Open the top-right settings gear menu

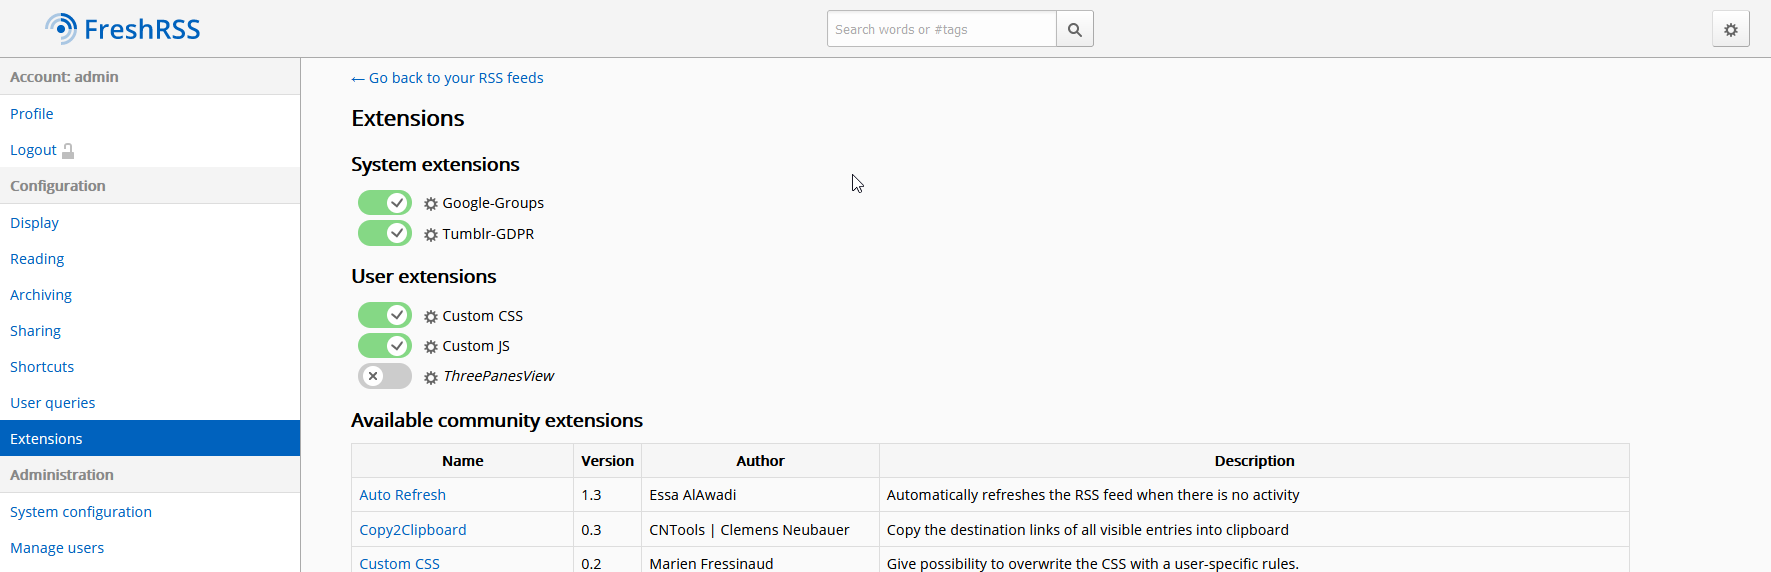coord(1730,30)
